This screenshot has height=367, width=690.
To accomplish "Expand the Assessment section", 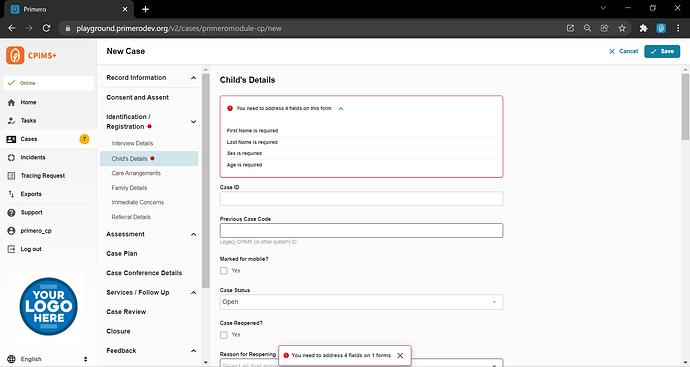I will pyautogui.click(x=193, y=235).
